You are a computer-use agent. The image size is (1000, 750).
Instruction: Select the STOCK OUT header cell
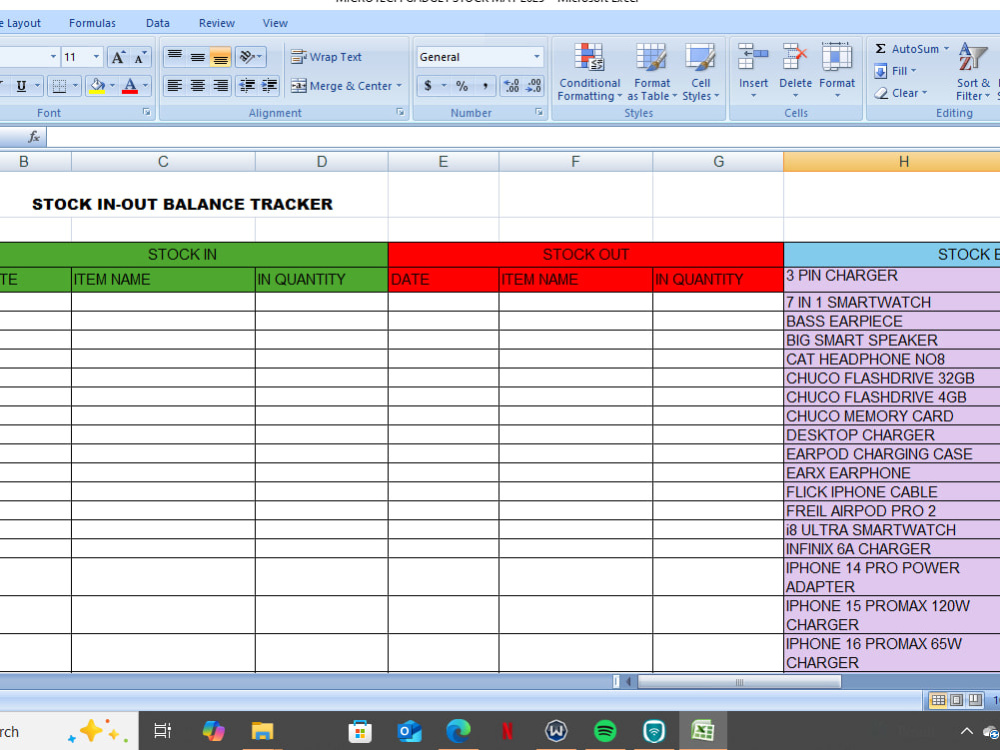pos(585,254)
